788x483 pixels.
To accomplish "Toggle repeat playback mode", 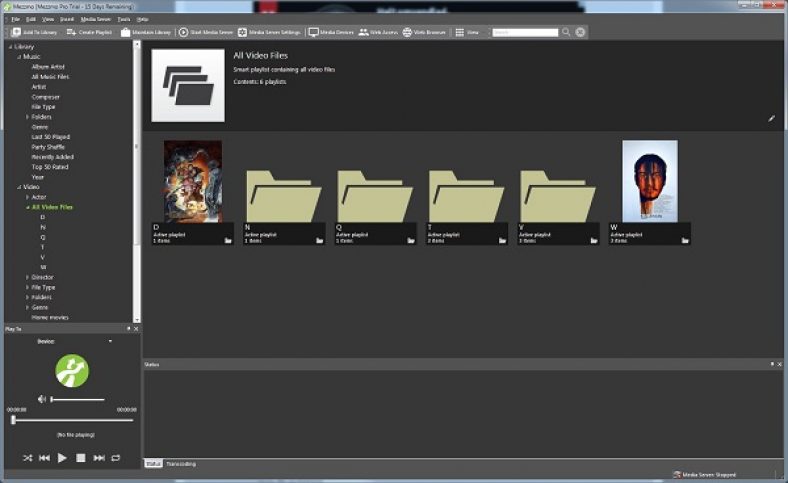I will [116, 457].
